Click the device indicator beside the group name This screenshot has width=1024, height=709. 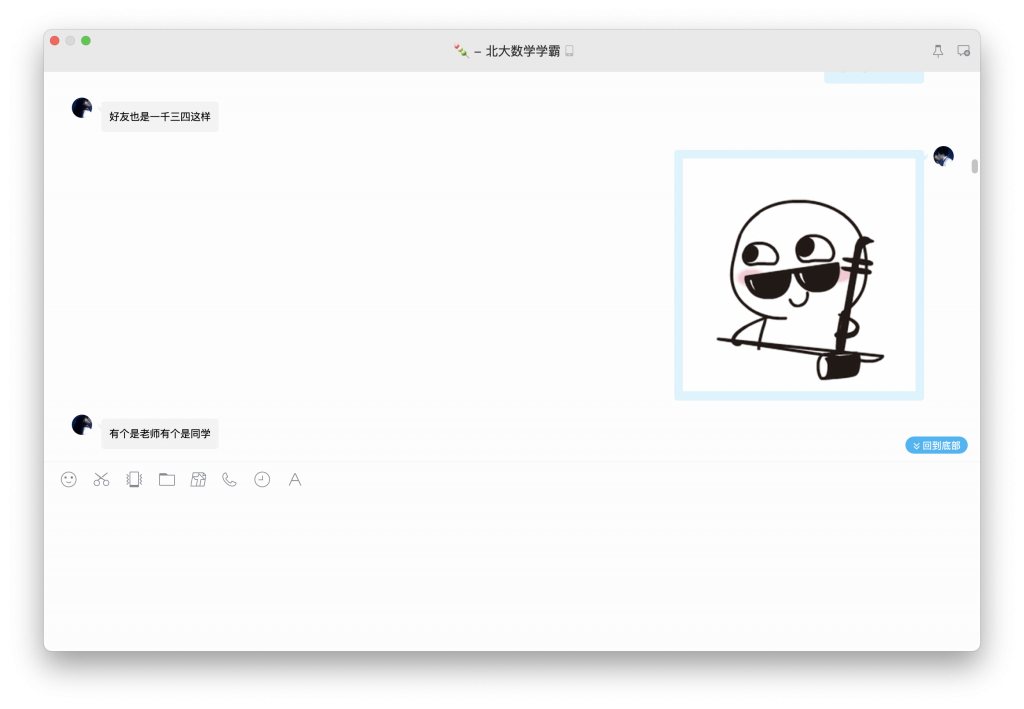pyautogui.click(x=570, y=50)
